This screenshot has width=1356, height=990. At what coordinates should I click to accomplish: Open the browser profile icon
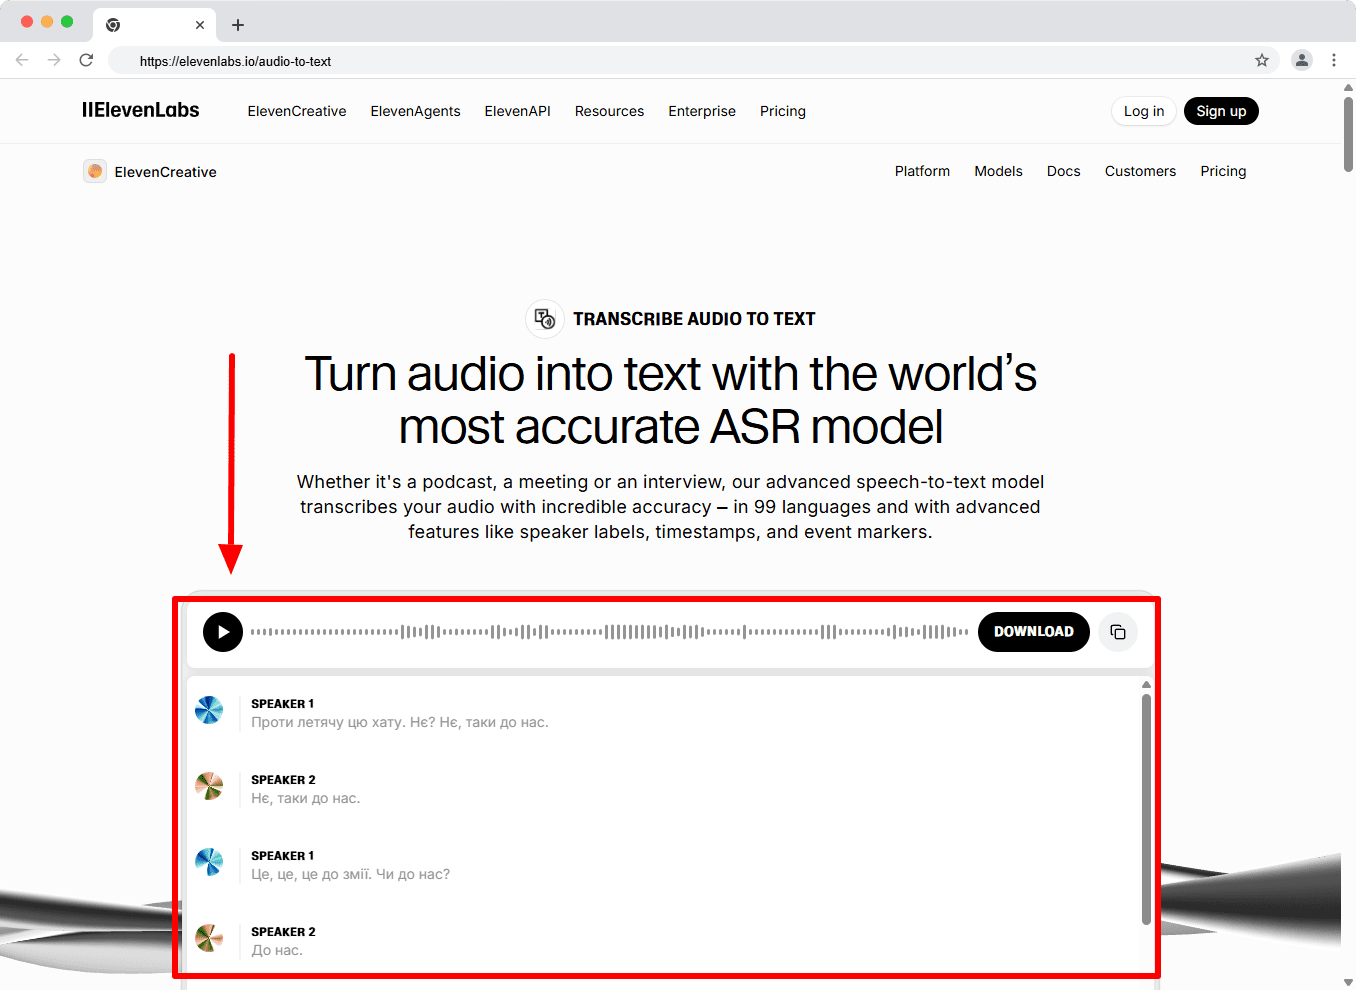pos(1301,61)
